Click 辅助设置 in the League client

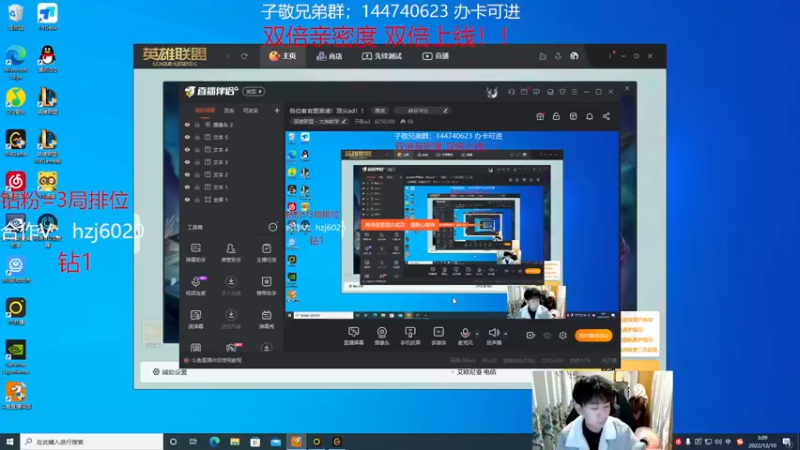click(x=170, y=372)
